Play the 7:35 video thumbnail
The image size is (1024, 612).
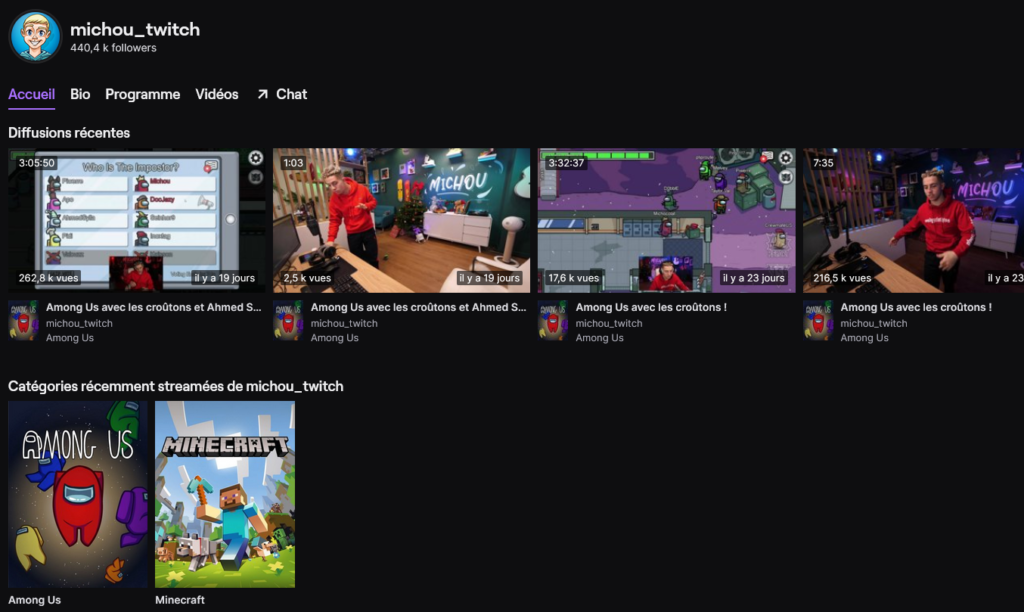913,220
